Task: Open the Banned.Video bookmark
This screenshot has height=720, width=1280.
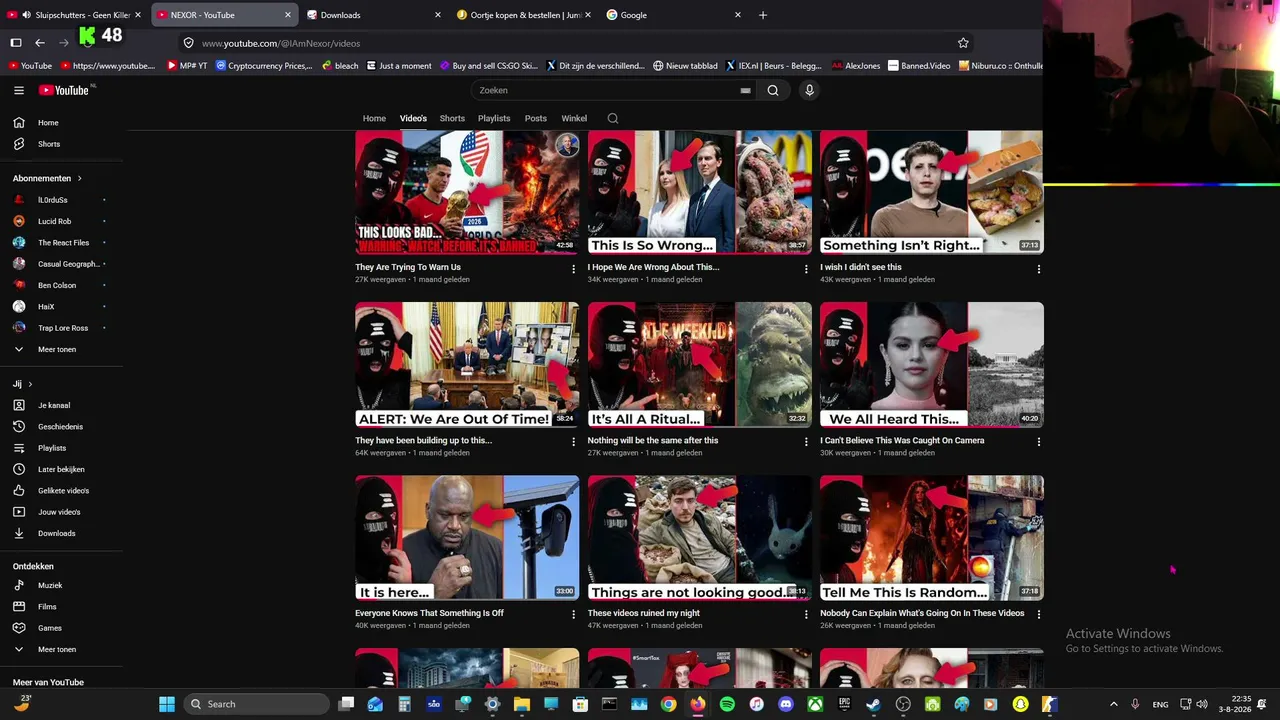Action: [x=919, y=66]
